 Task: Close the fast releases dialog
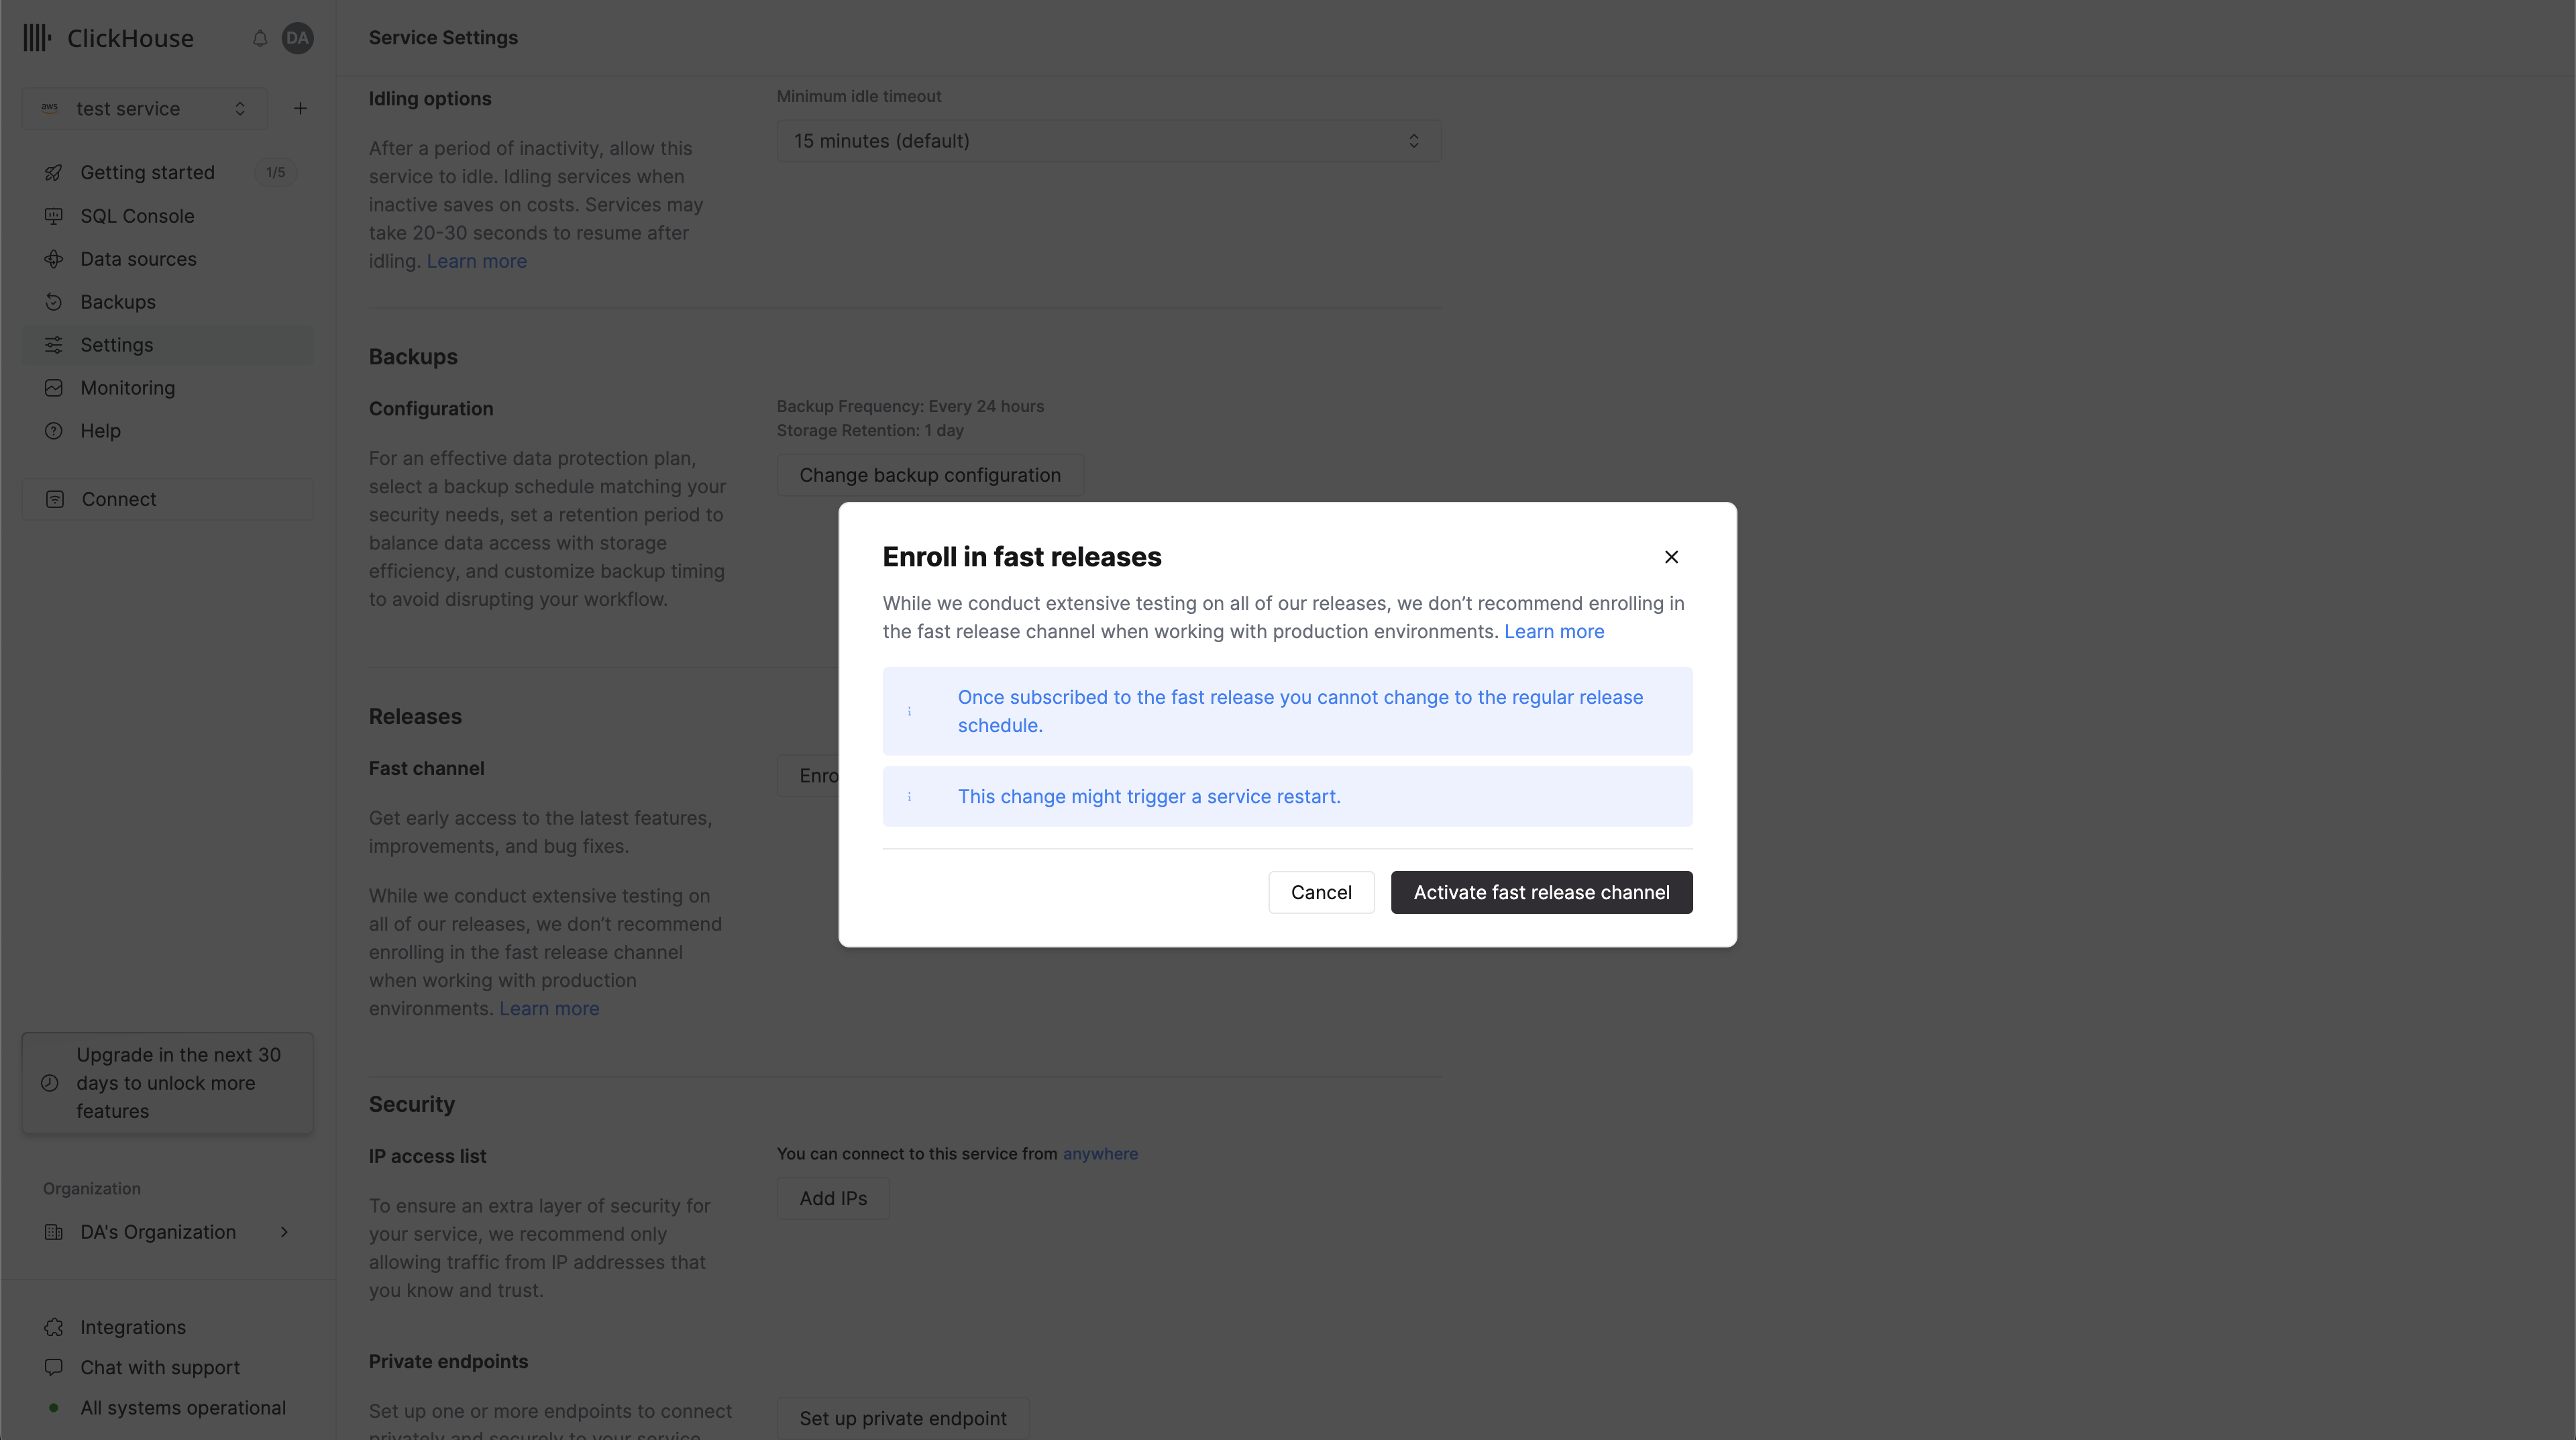coord(1670,556)
